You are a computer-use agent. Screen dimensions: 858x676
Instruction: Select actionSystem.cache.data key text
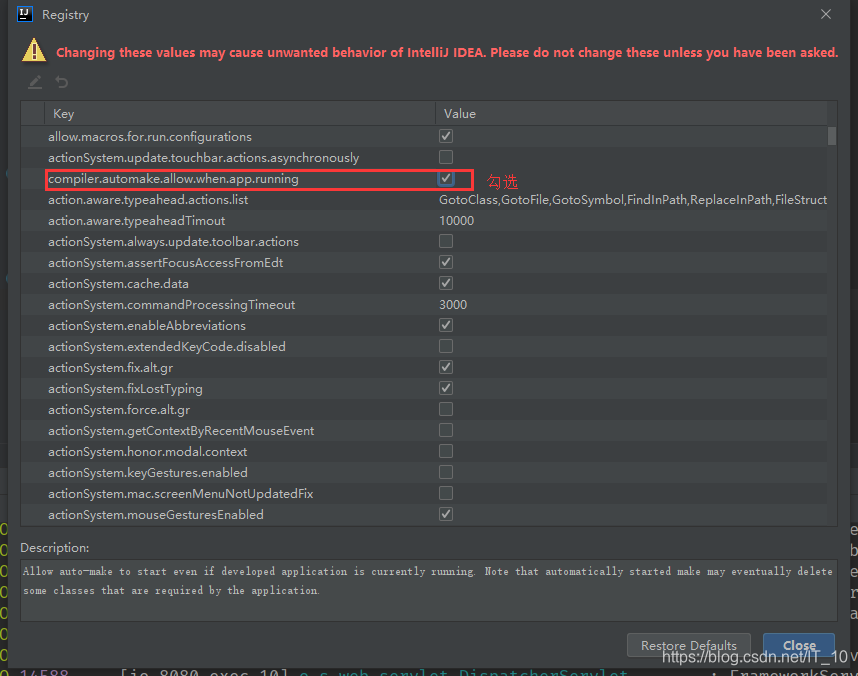(118, 284)
